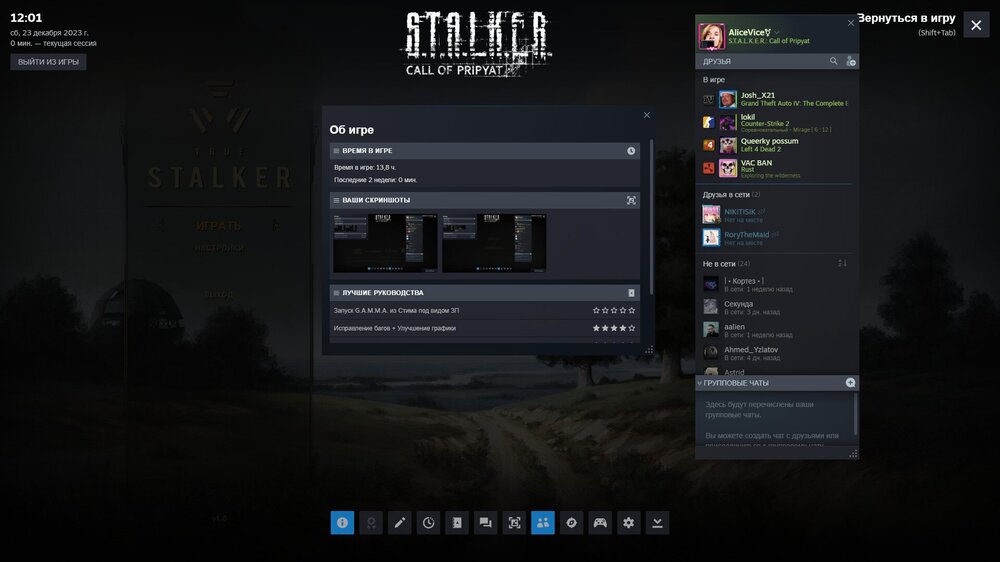Screen dimensions: 1000x562
Task: Collapse the Не в сети friends group
Action: [726, 263]
